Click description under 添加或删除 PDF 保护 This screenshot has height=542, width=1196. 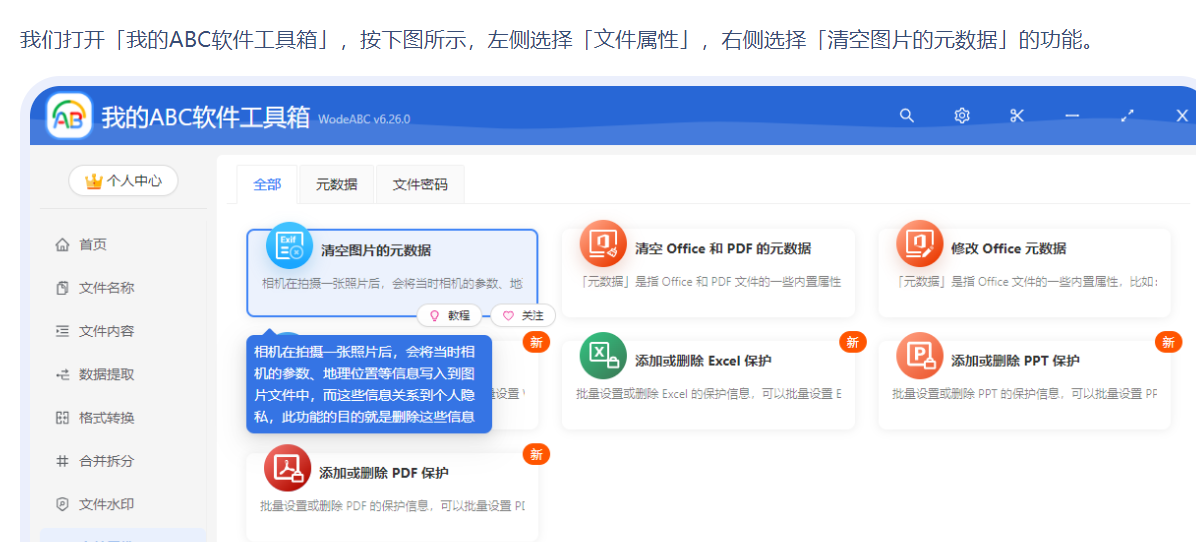click(392, 506)
